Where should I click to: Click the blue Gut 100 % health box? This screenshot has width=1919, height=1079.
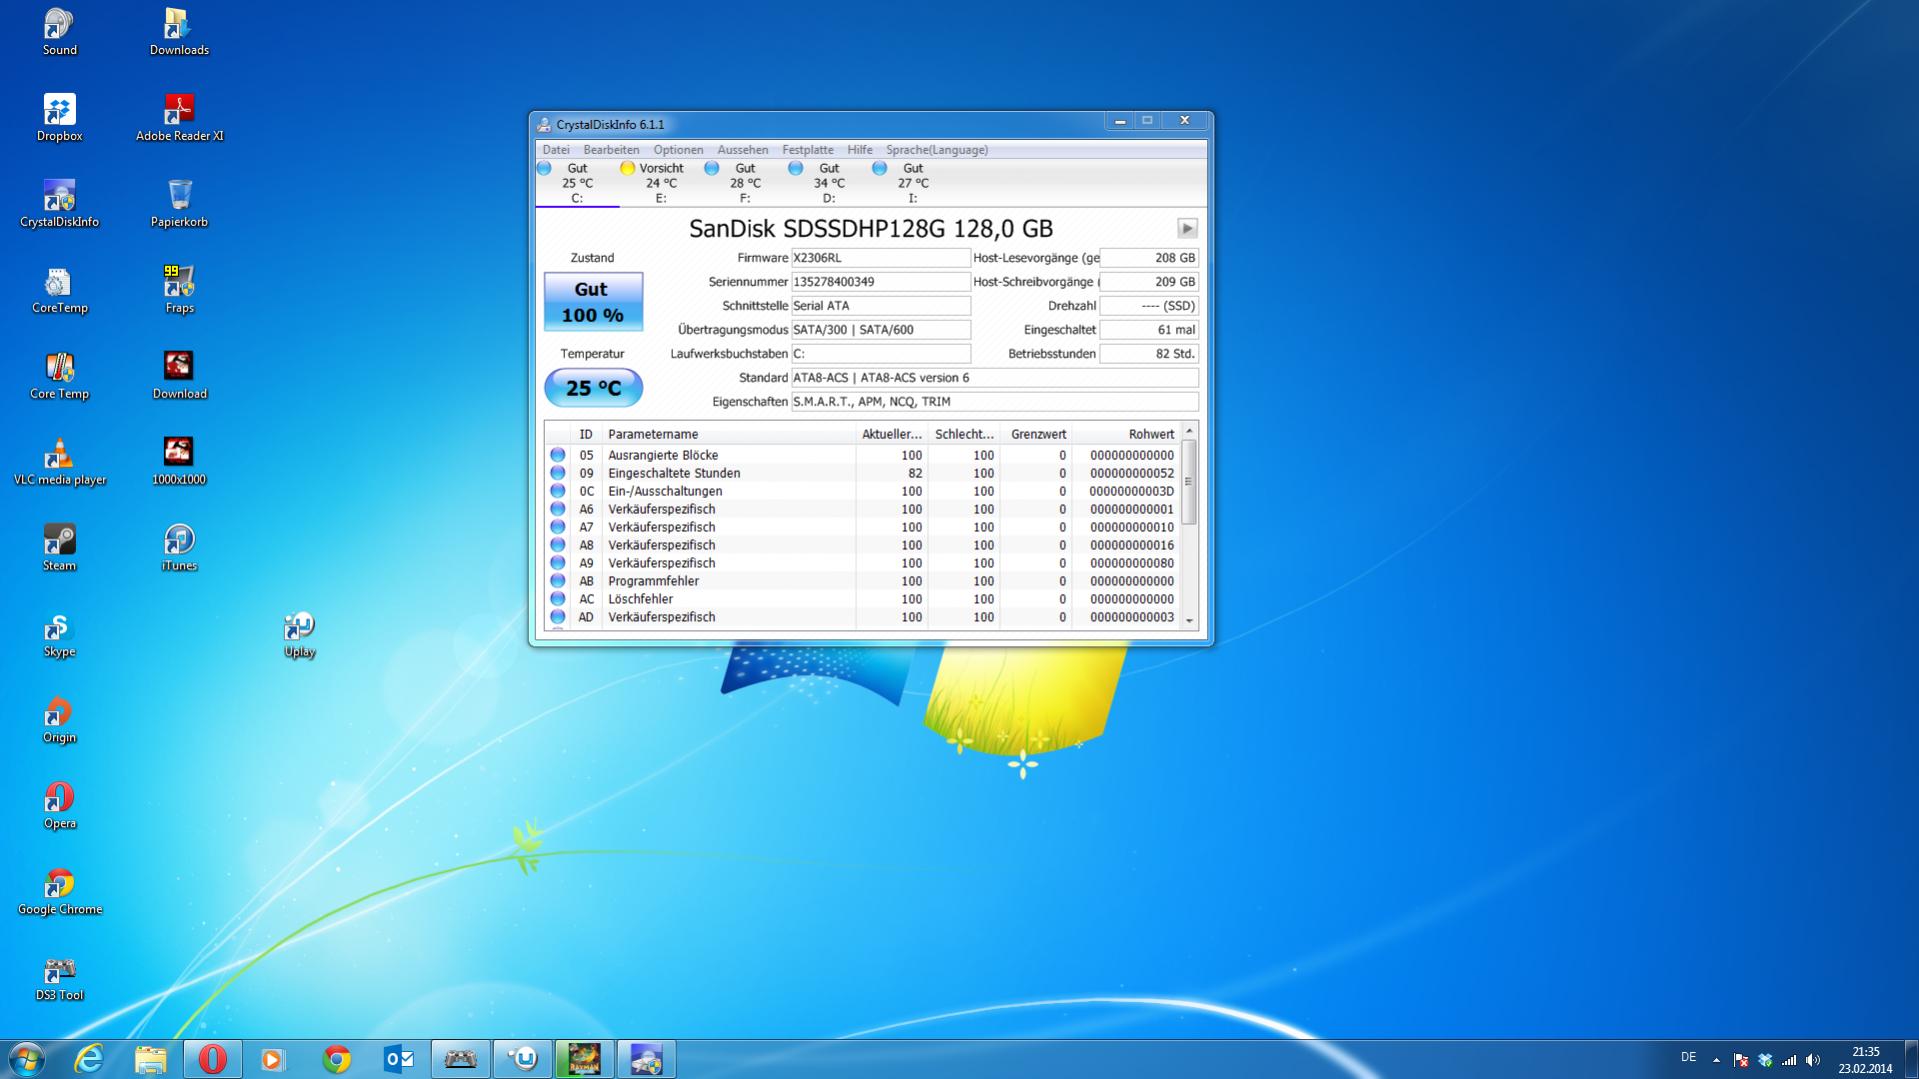click(x=593, y=302)
